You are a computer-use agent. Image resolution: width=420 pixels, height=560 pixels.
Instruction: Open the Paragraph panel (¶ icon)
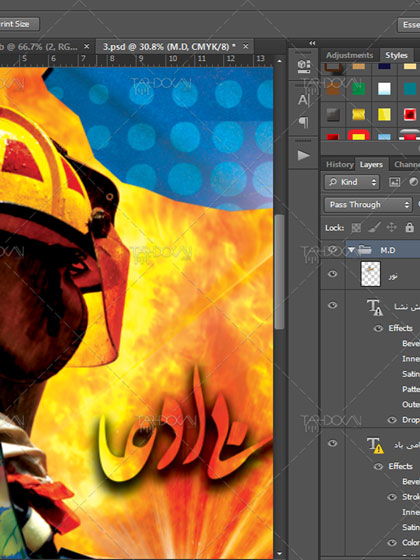pos(304,122)
